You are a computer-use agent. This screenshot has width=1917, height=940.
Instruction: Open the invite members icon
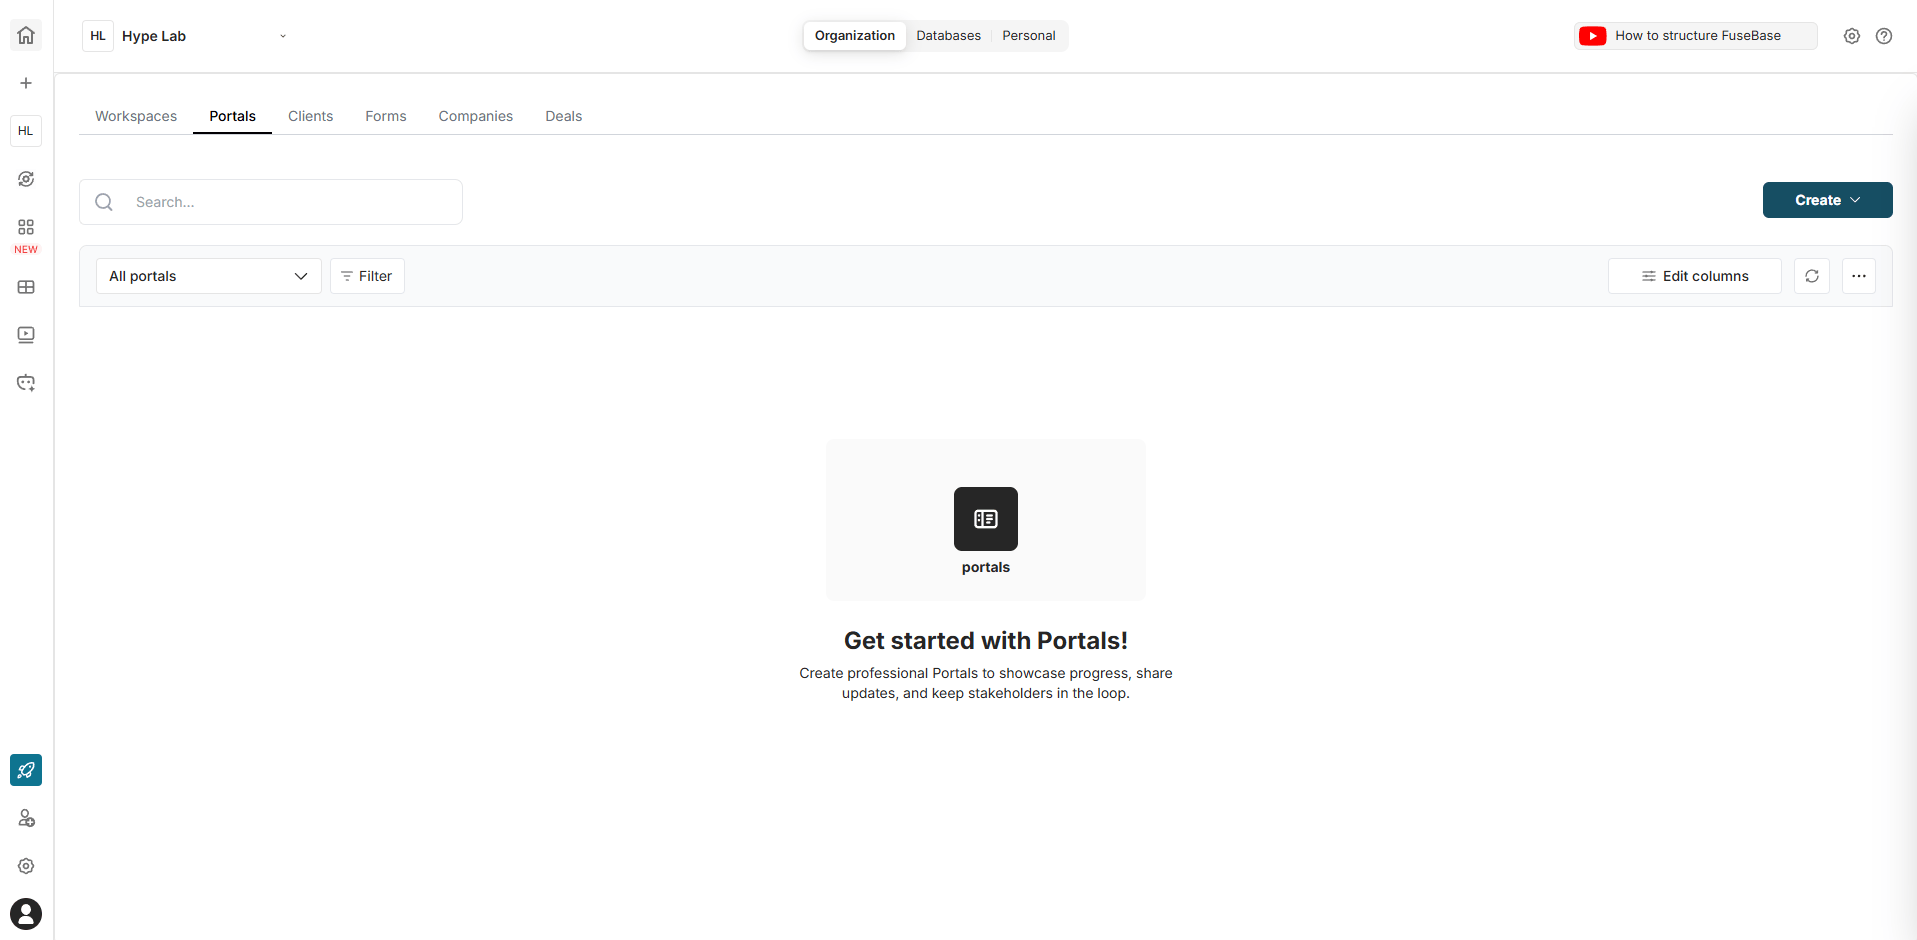(25, 818)
